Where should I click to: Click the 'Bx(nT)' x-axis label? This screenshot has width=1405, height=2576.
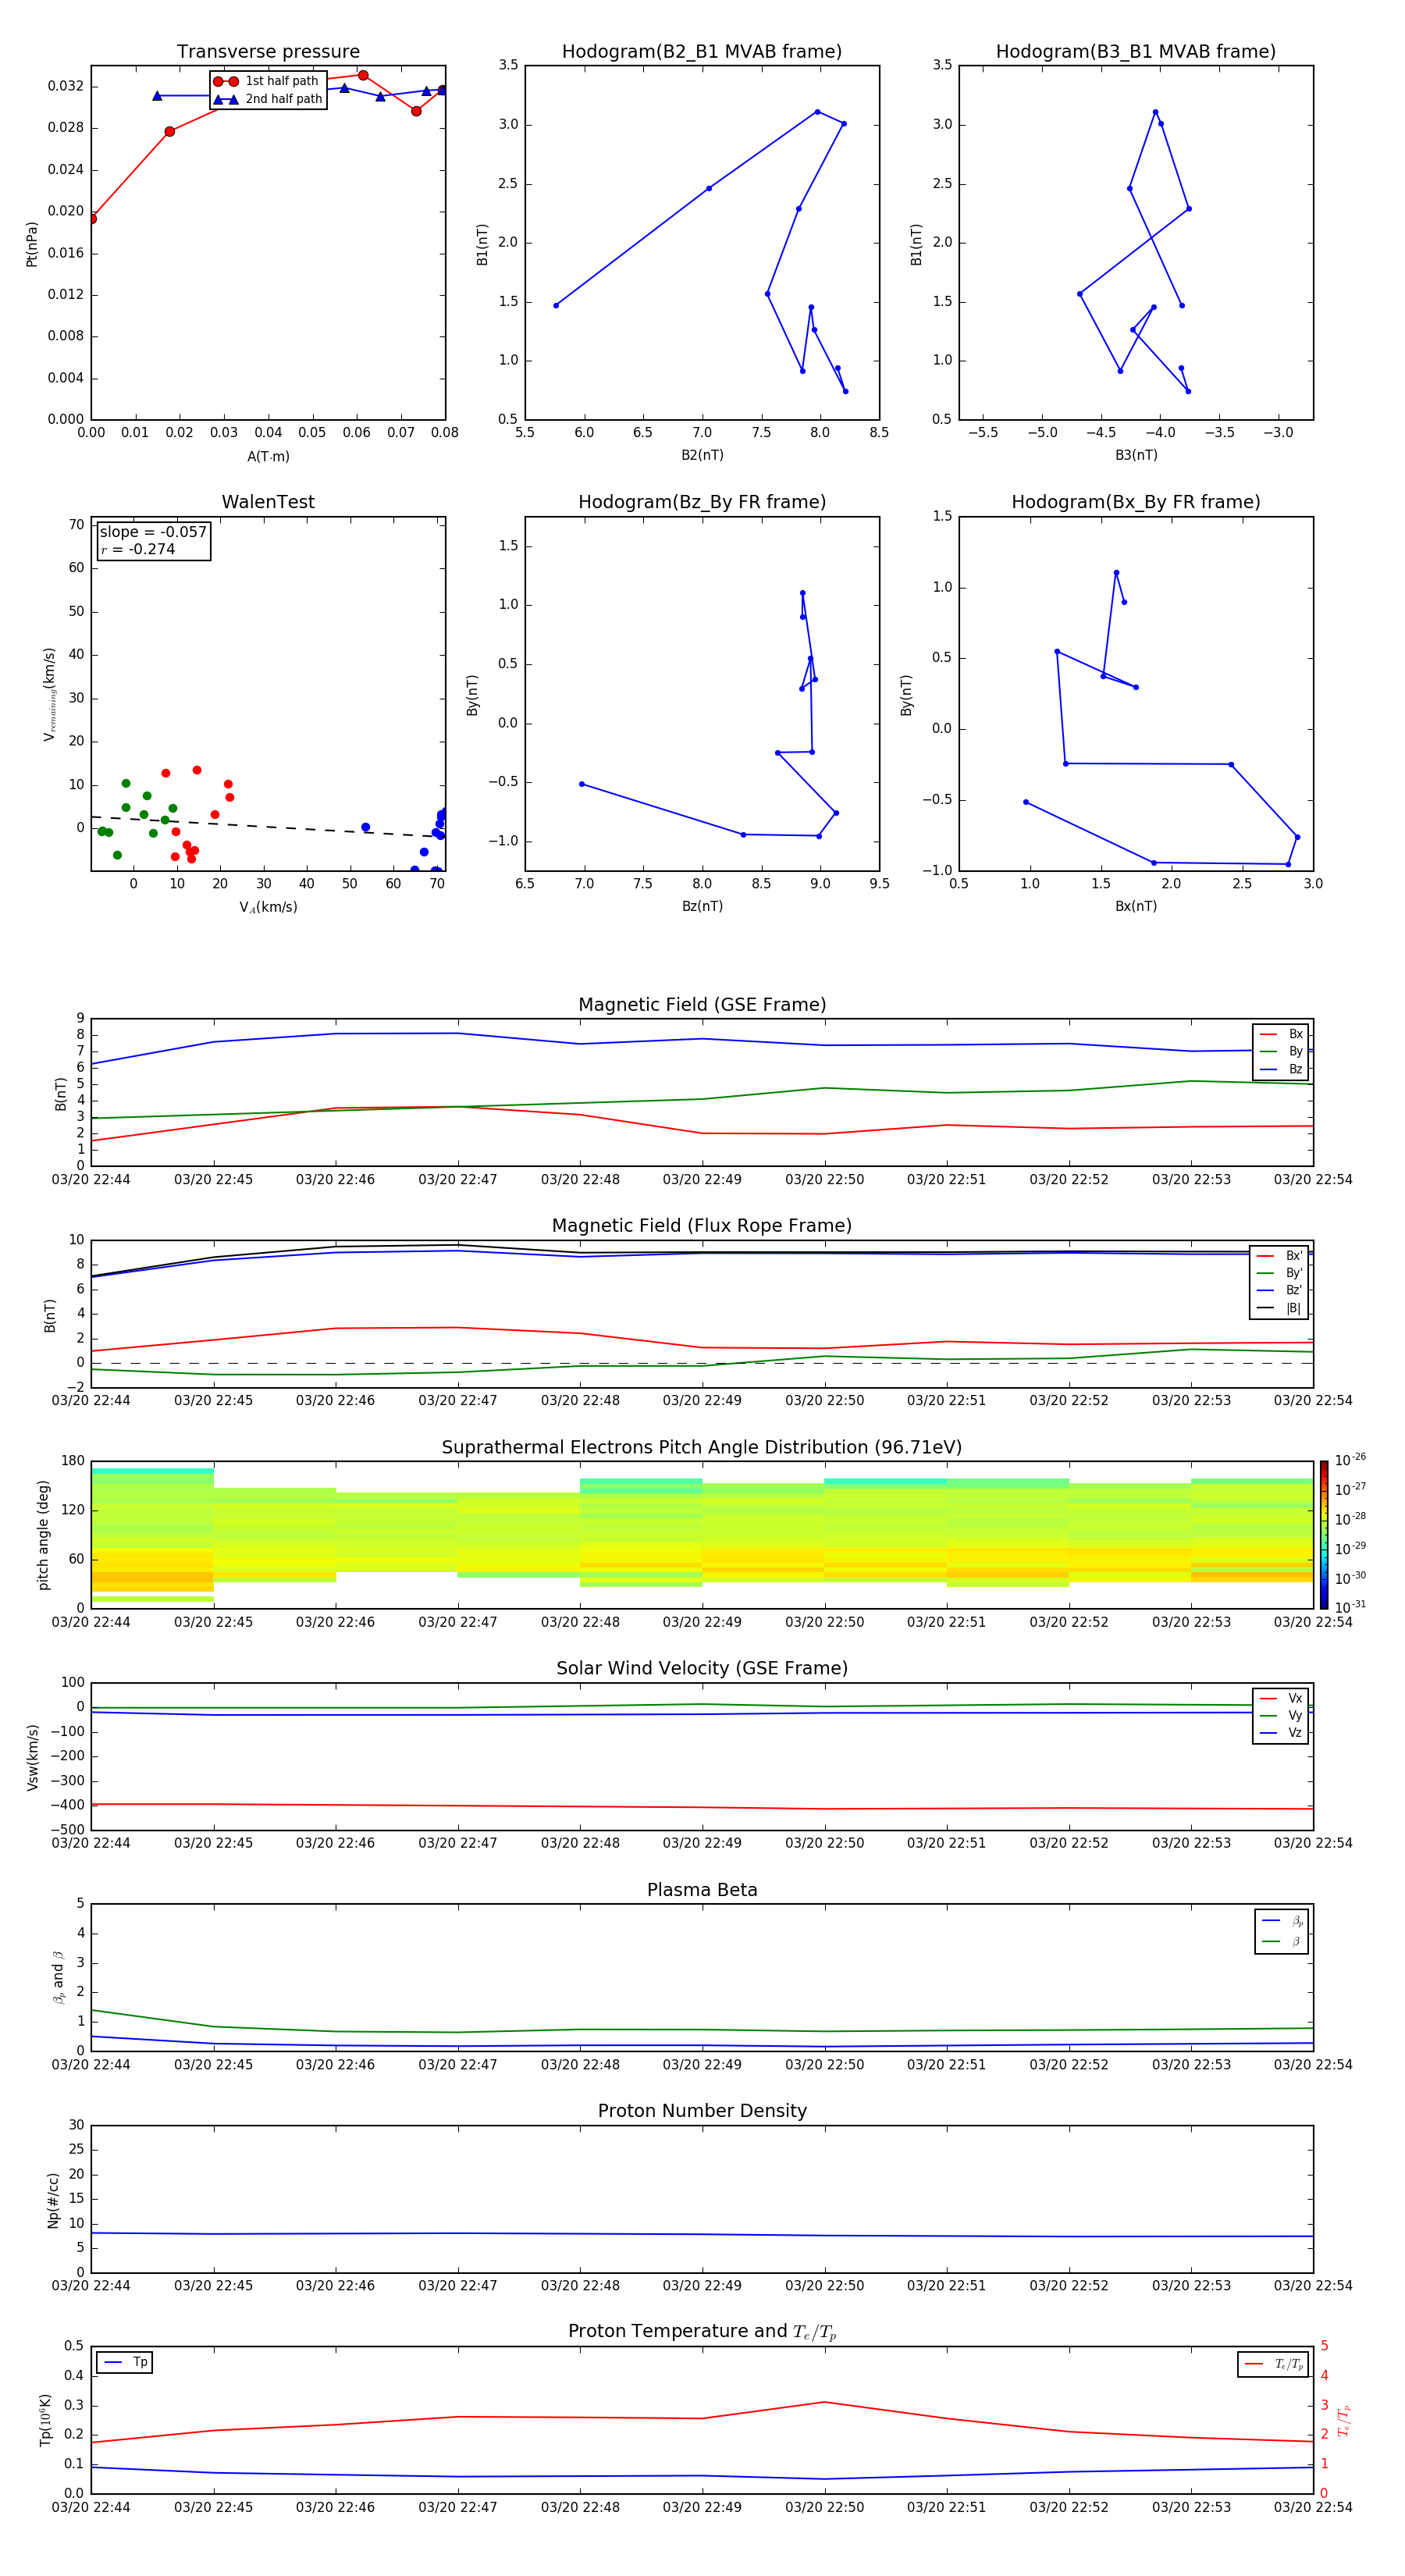pos(1136,906)
